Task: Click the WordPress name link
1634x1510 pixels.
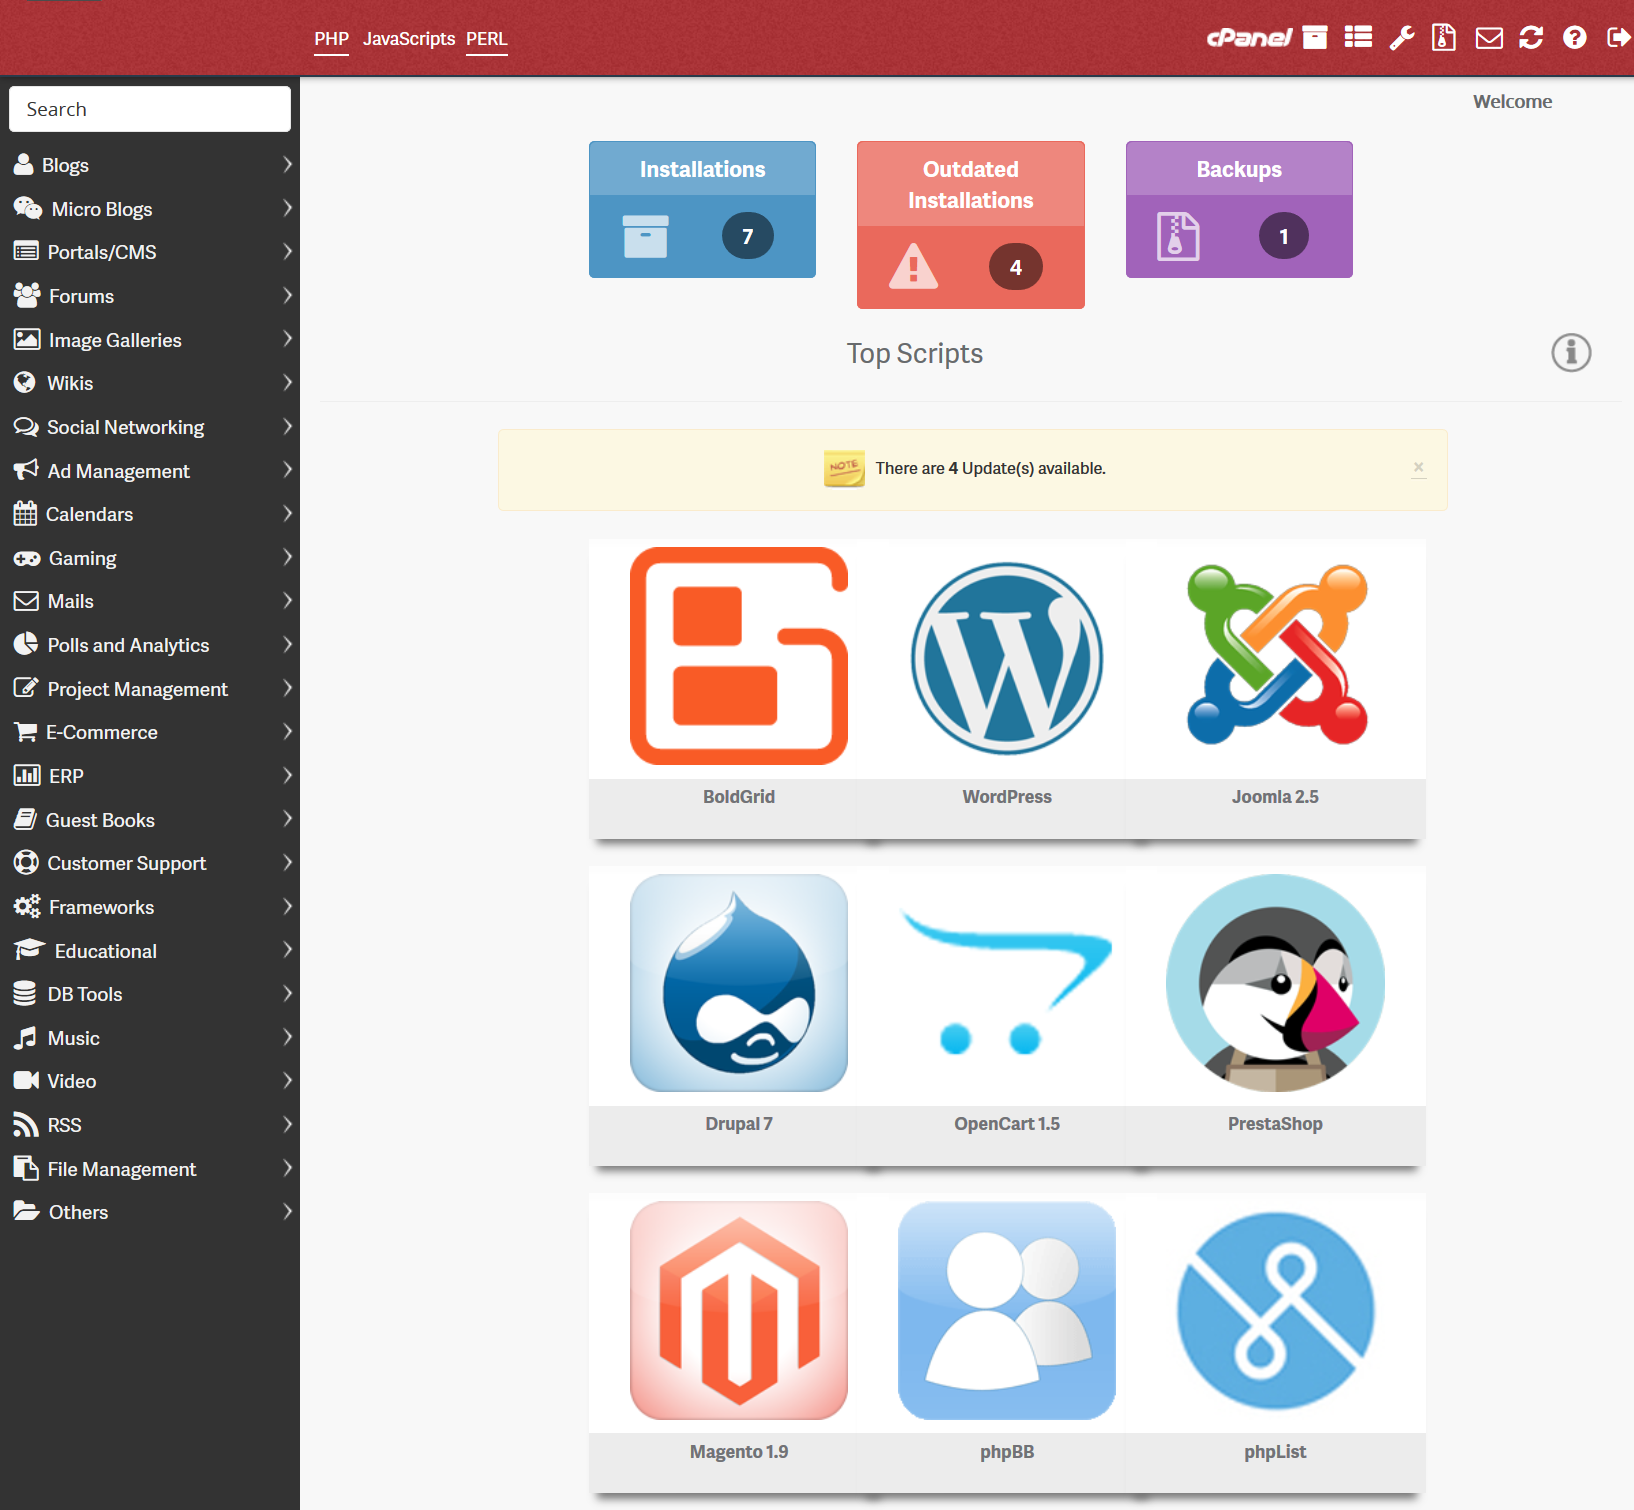Action: (x=1007, y=797)
